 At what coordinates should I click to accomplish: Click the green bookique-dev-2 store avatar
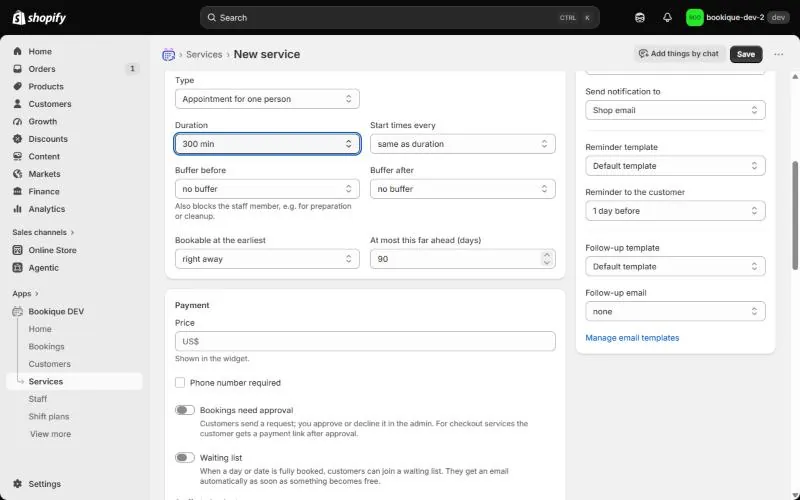694,18
